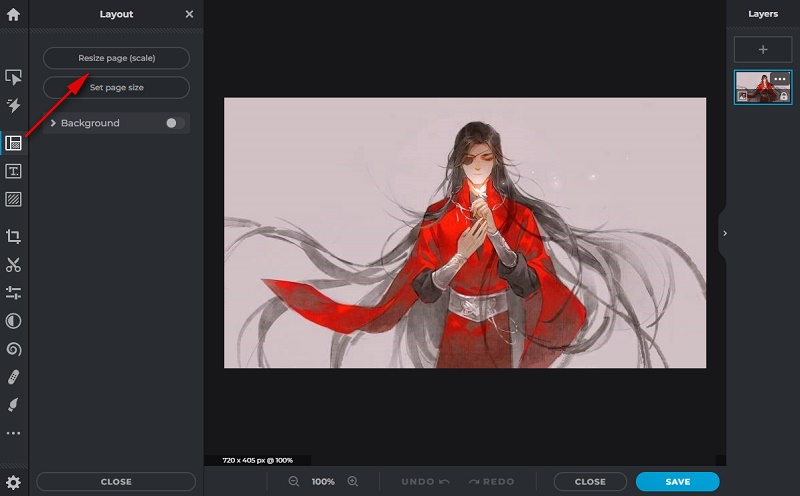
Task: Open the Effect half-circle tool
Action: pos(13,321)
